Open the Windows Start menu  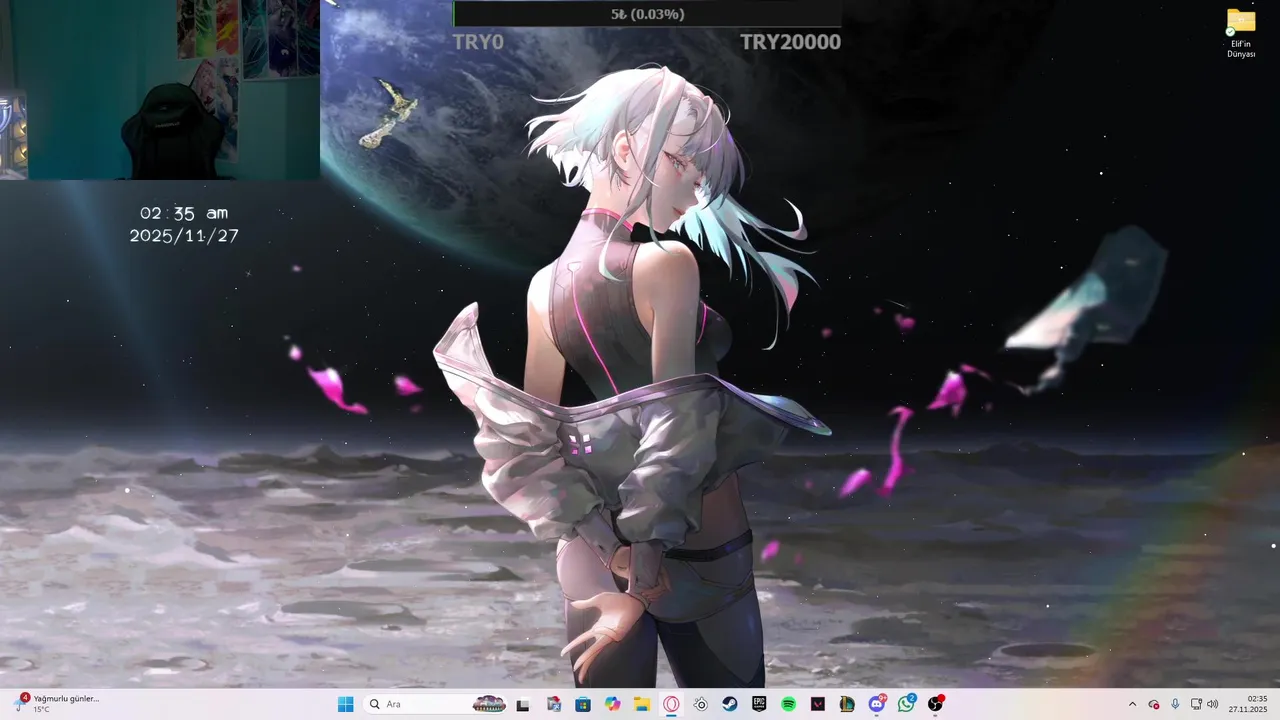tap(345, 704)
